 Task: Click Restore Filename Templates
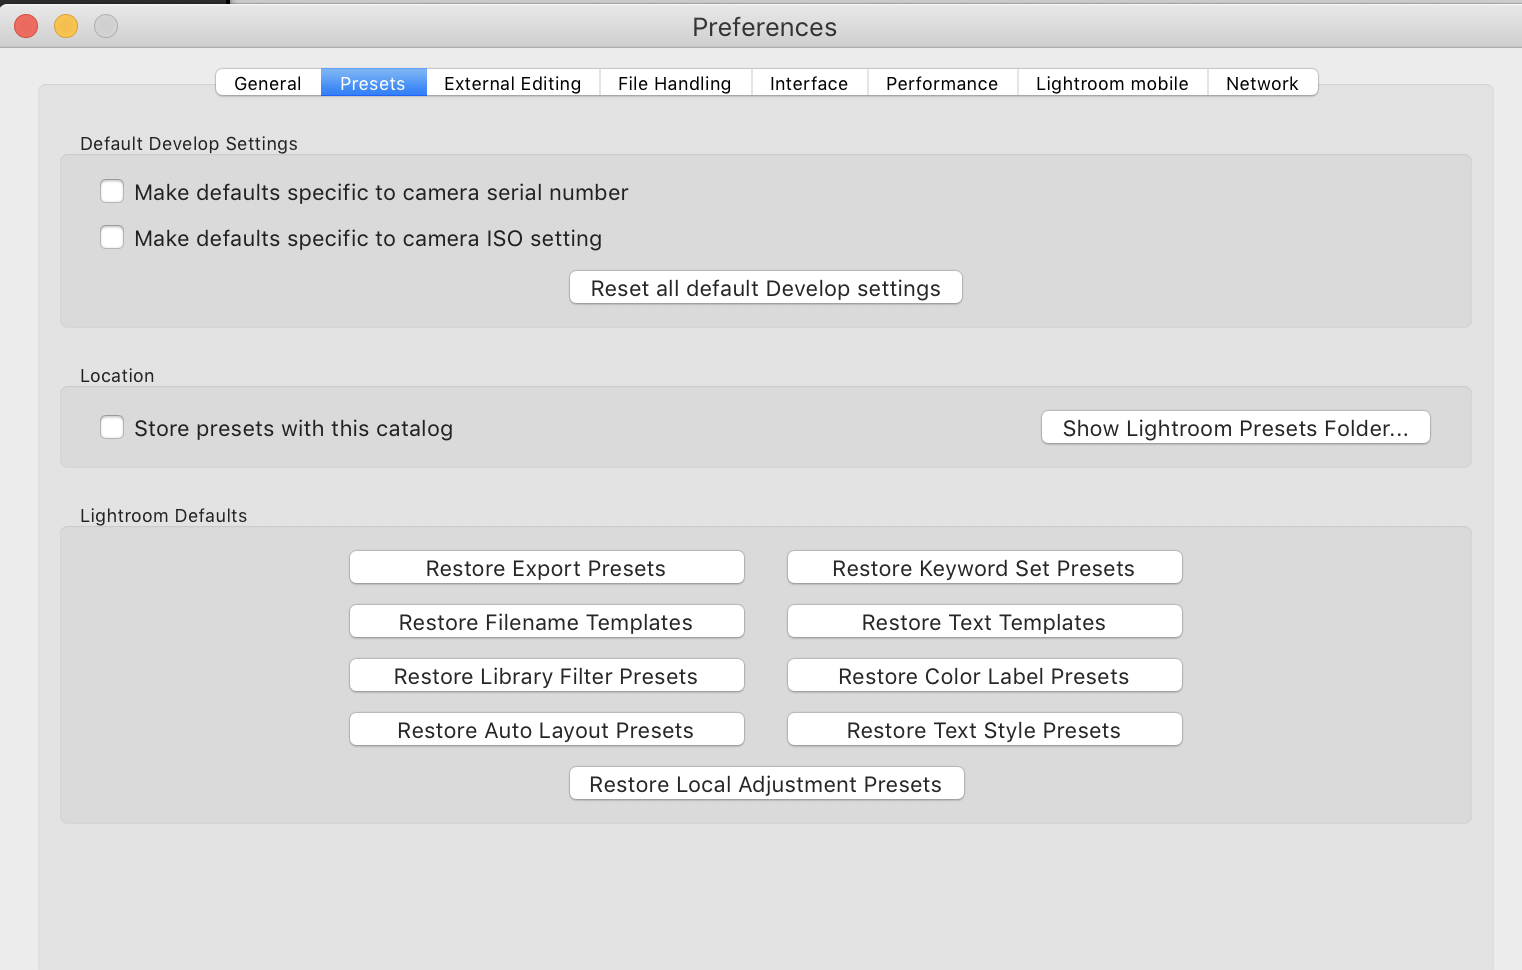[547, 622]
